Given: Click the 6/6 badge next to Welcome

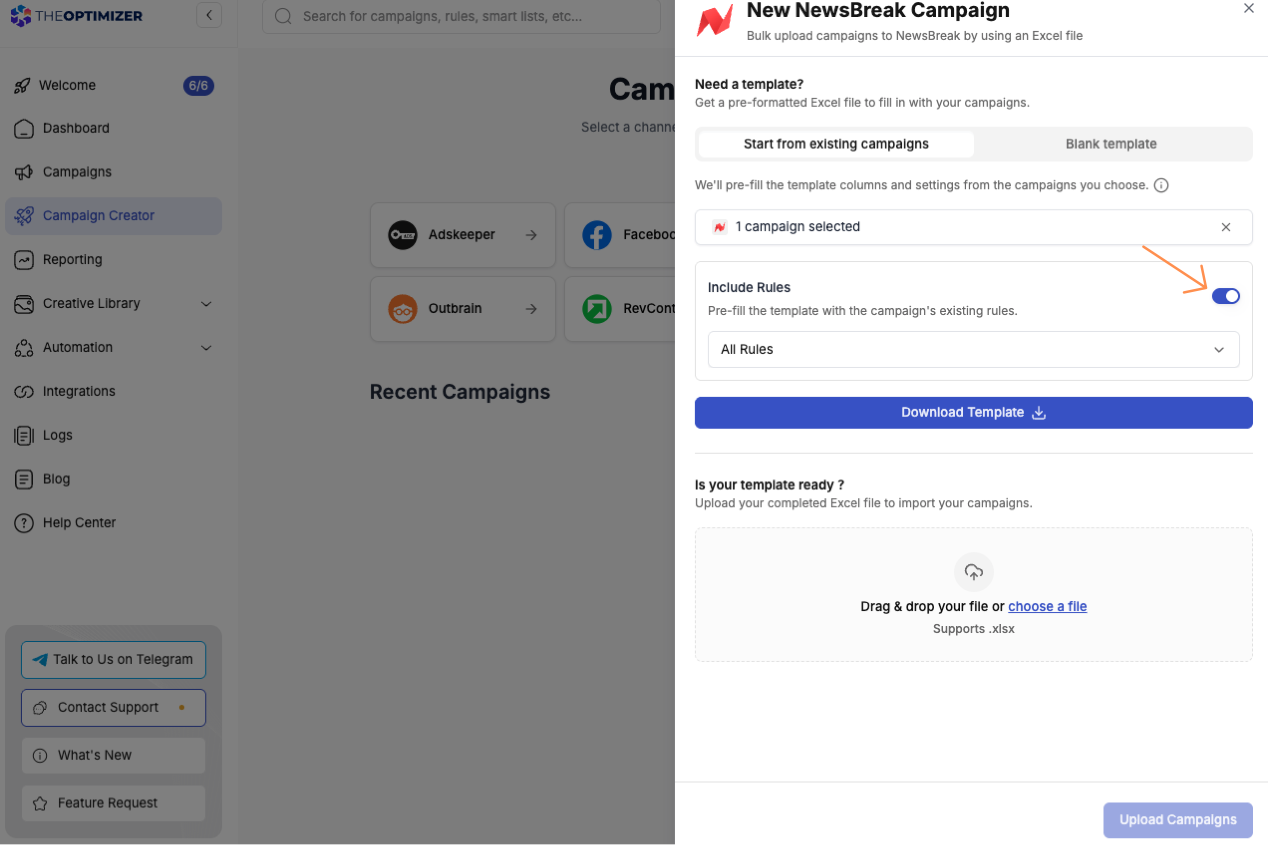Looking at the screenshot, I should (x=198, y=86).
